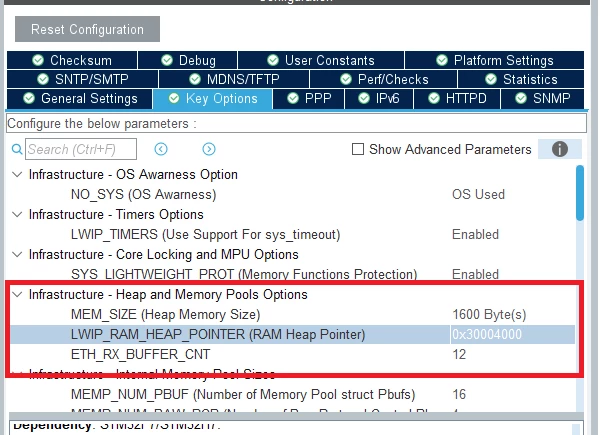Switch to the General Settings tab
The height and width of the screenshot is (435, 609).
pos(80,99)
